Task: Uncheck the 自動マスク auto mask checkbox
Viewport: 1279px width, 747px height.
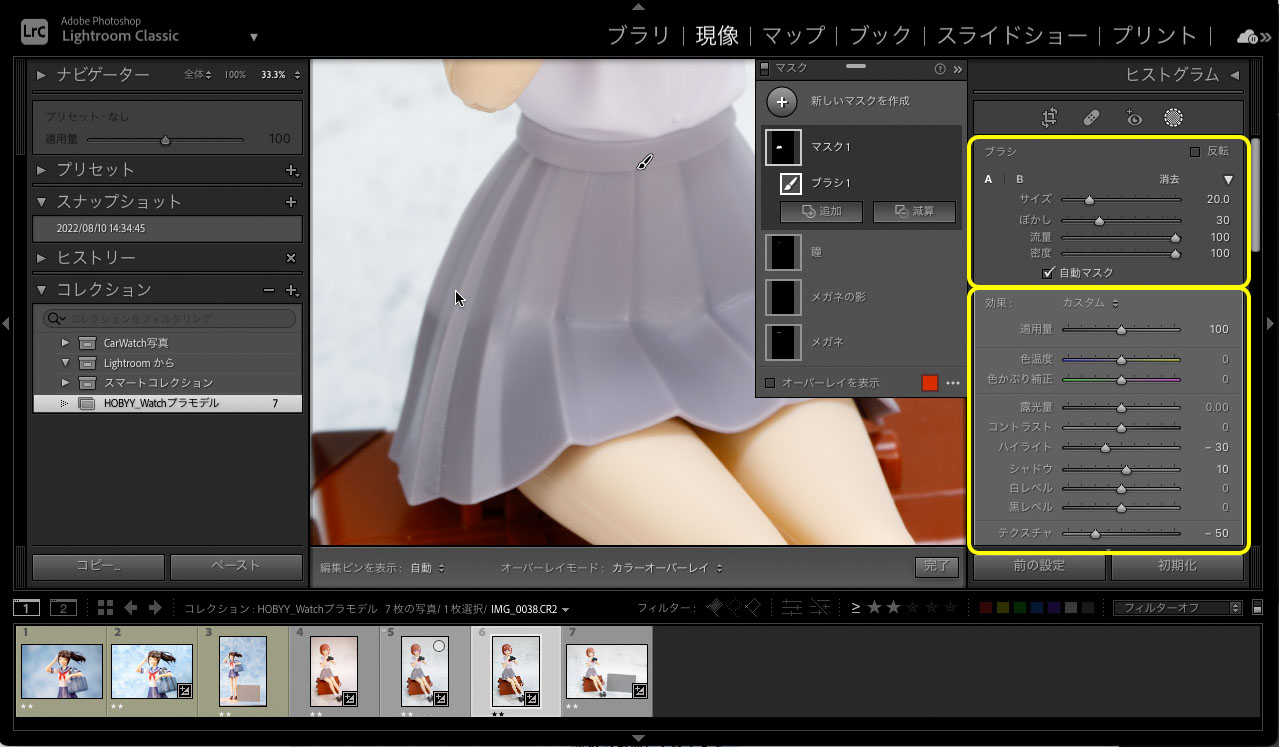Action: (x=1048, y=272)
